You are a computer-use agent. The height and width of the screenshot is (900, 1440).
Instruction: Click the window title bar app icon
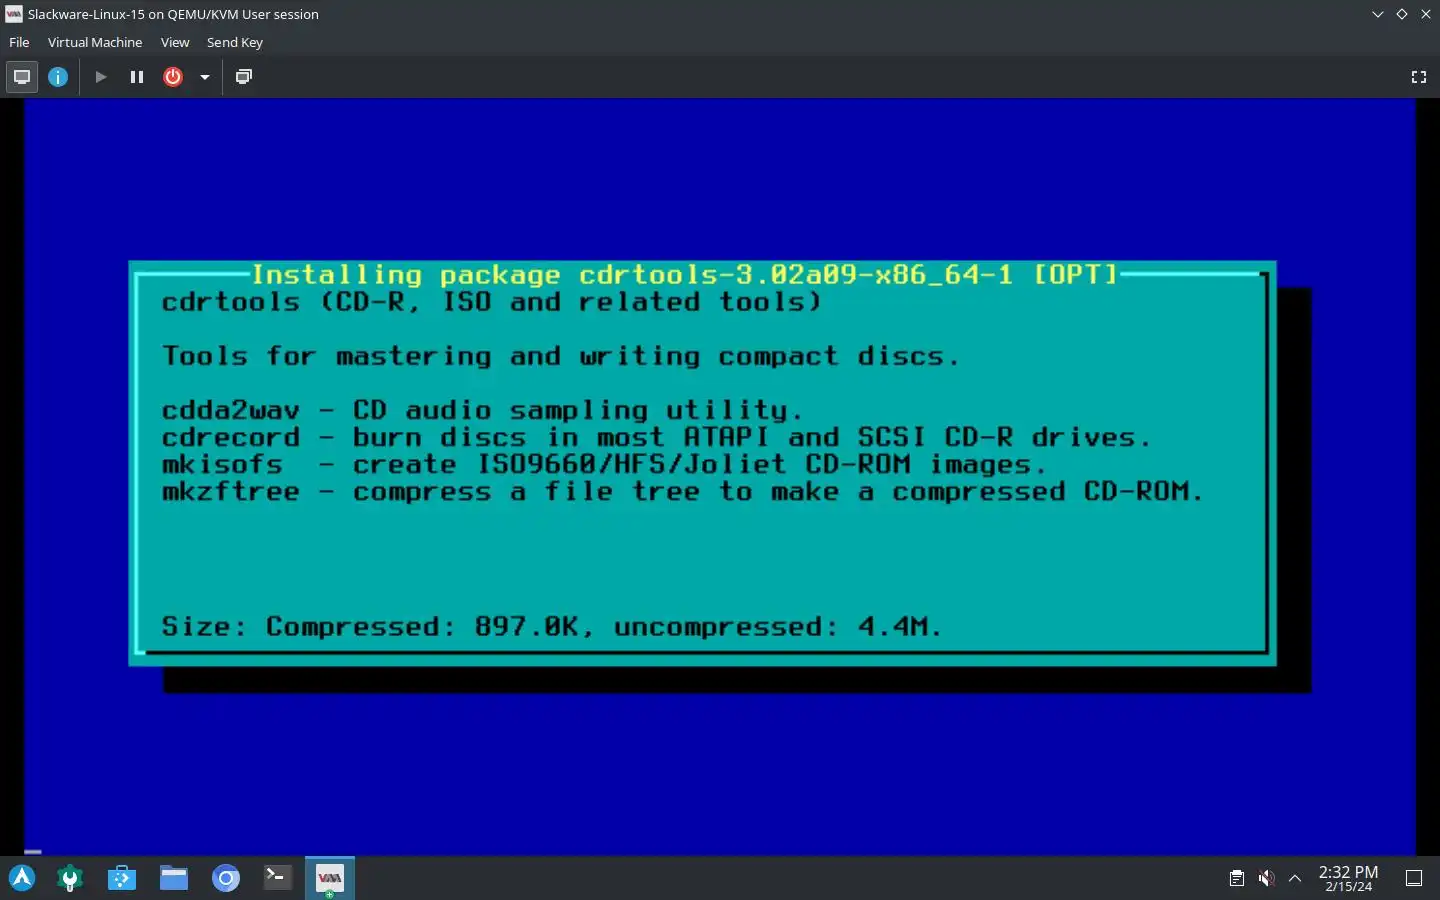(x=13, y=14)
